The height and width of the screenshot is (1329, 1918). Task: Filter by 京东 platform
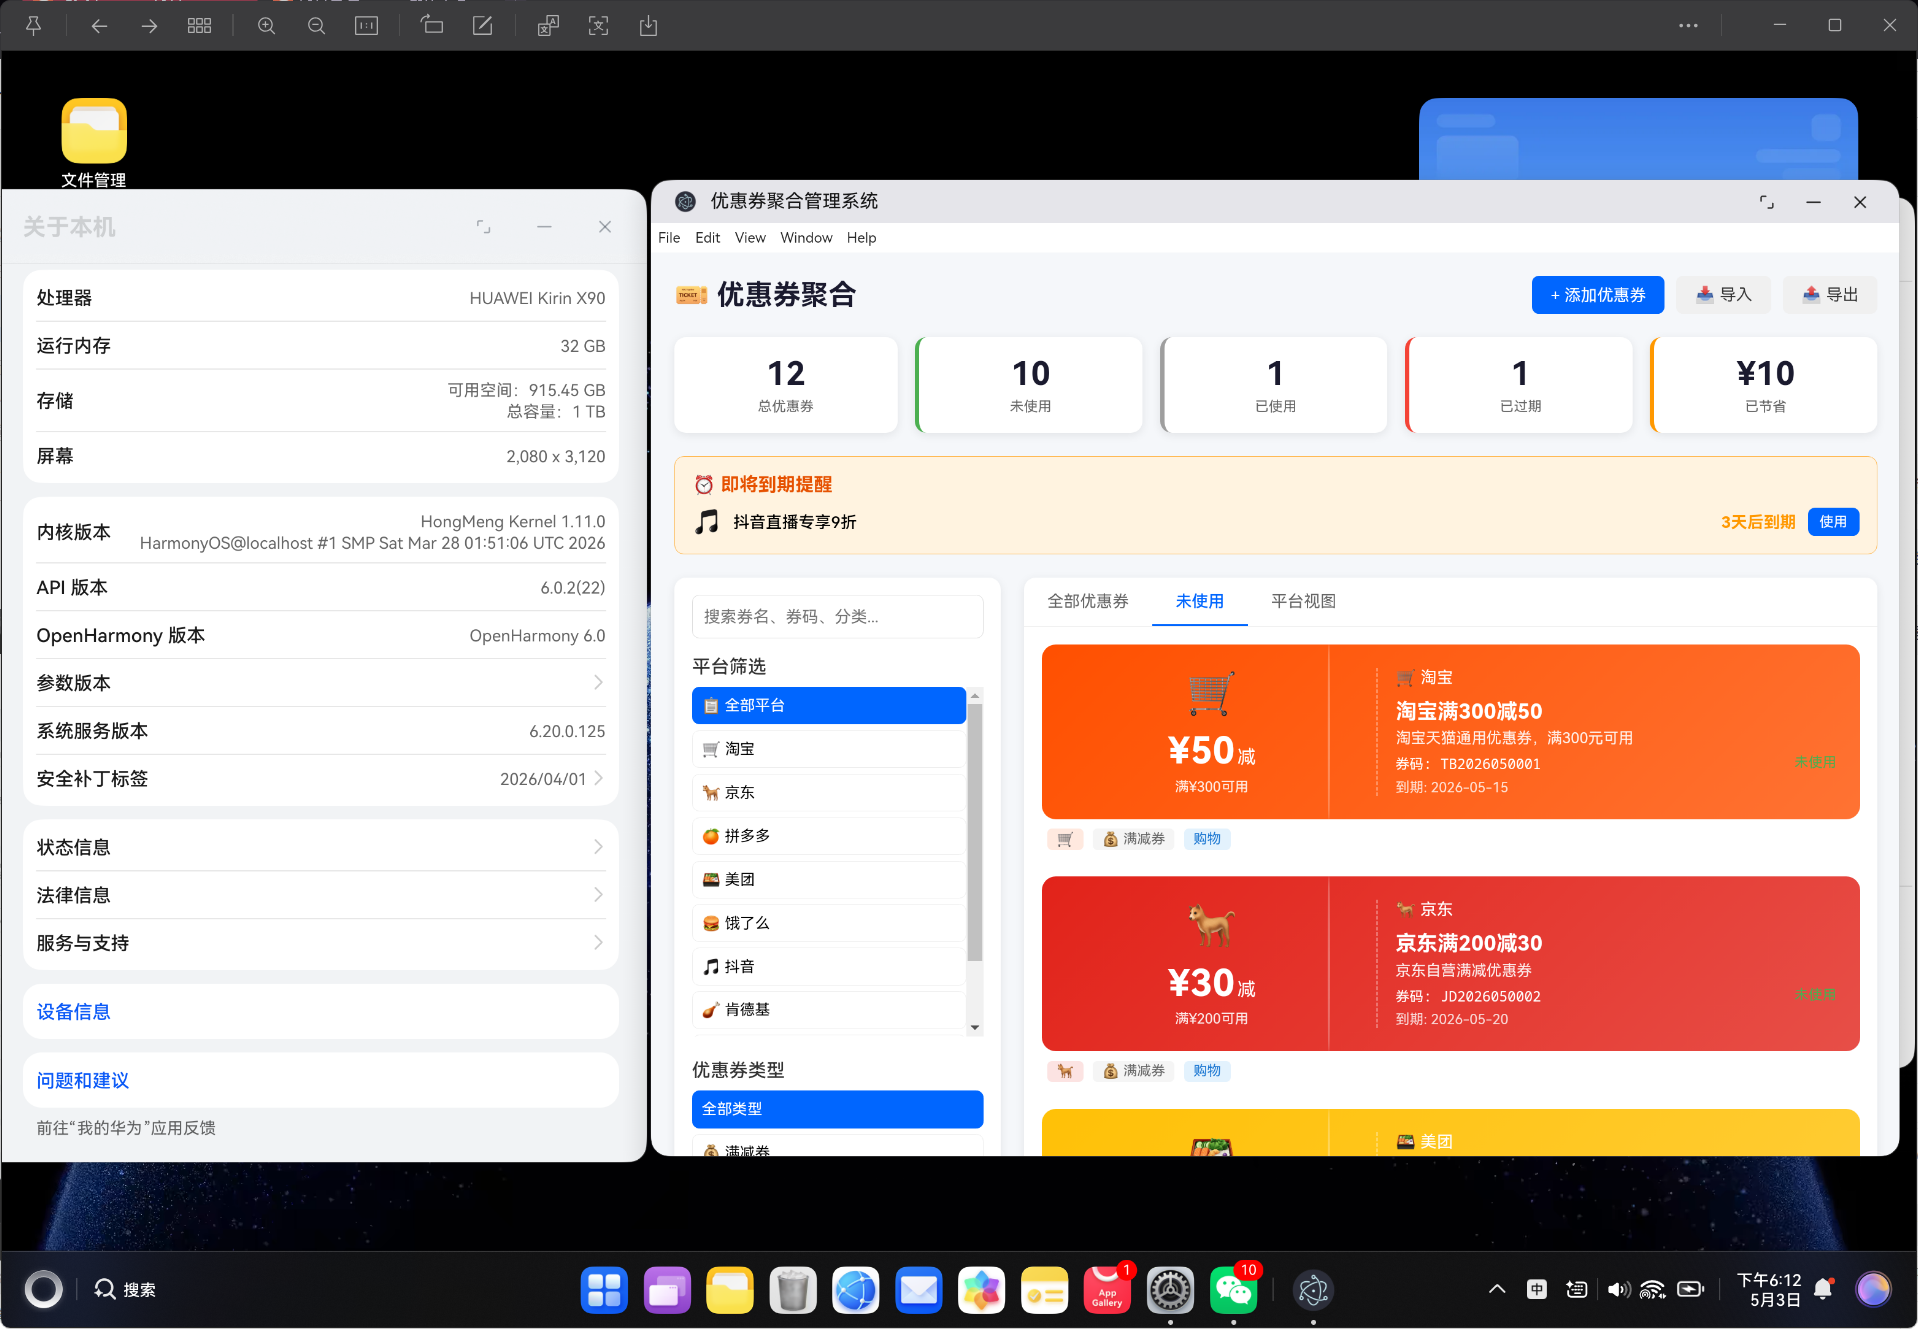coord(828,793)
